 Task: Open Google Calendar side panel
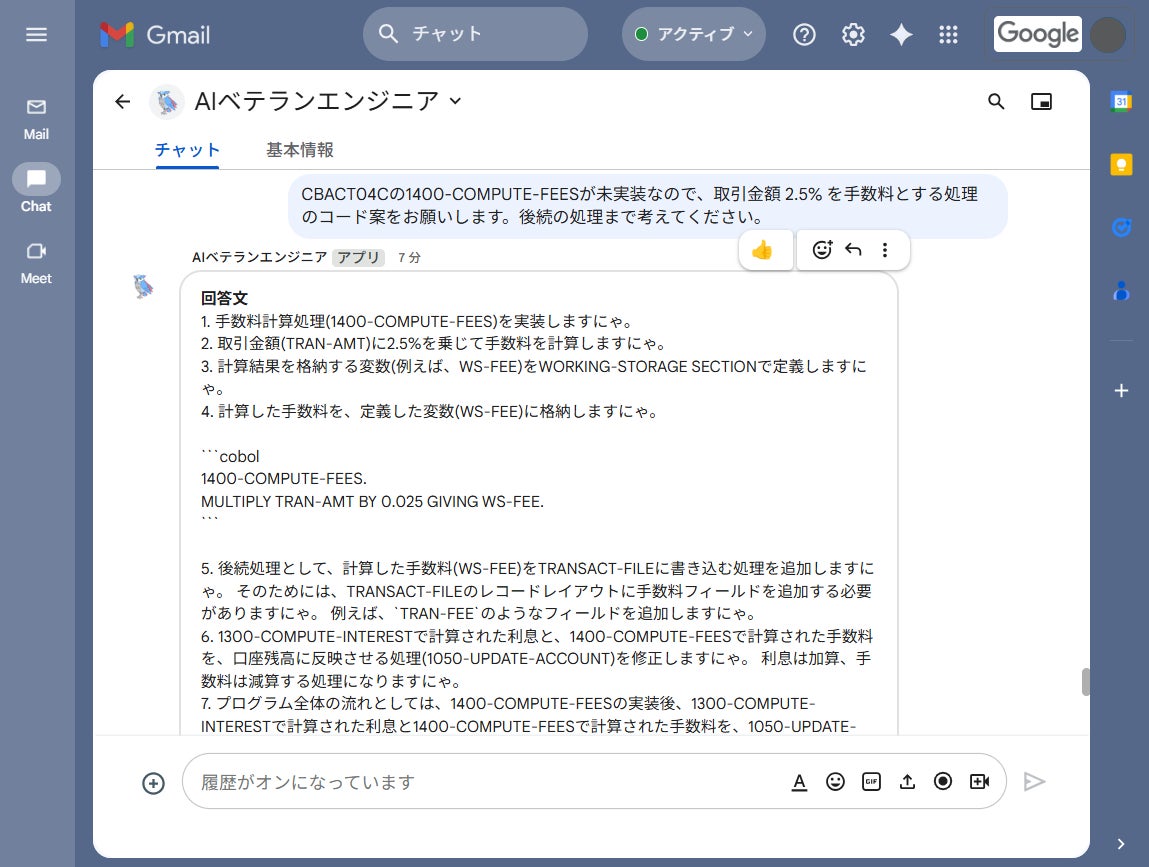click(x=1120, y=101)
